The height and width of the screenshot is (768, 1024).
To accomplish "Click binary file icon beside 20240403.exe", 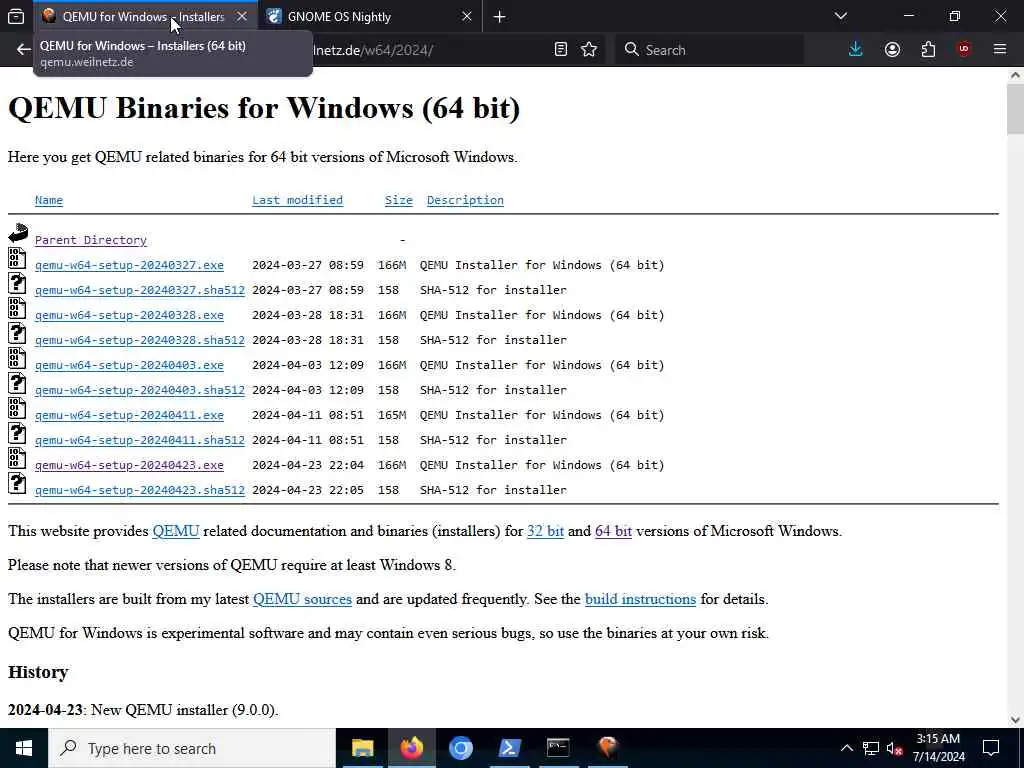I will point(17,358).
